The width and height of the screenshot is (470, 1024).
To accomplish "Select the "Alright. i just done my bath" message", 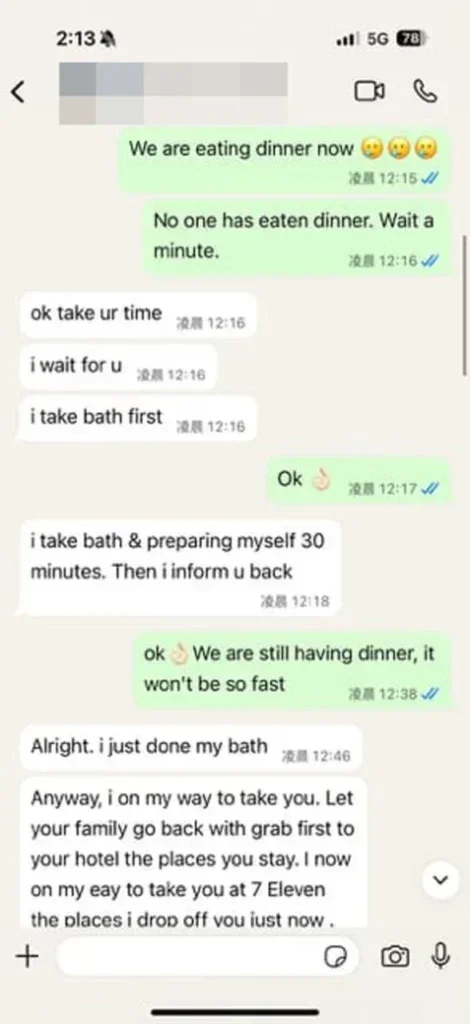I will [190, 748].
